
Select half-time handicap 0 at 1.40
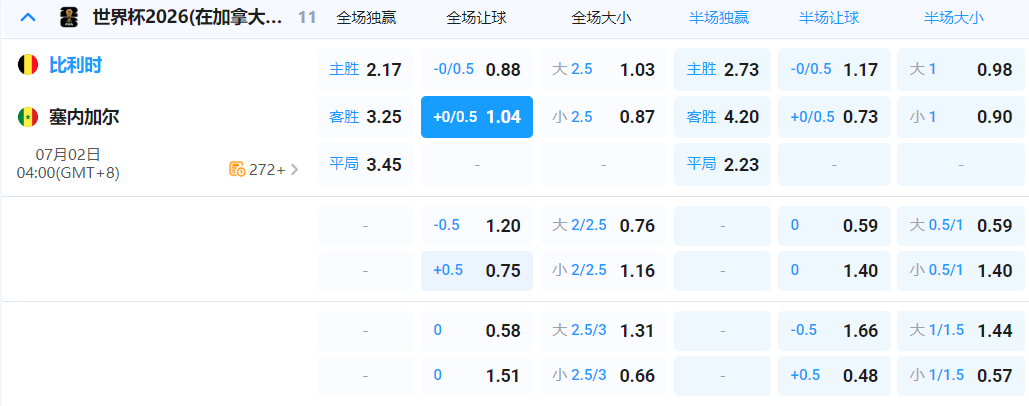pos(835,271)
